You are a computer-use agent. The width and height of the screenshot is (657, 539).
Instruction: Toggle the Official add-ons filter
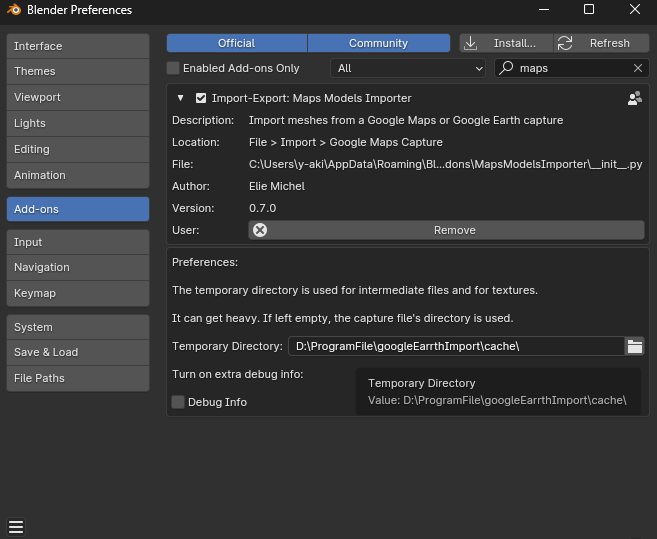click(x=237, y=43)
